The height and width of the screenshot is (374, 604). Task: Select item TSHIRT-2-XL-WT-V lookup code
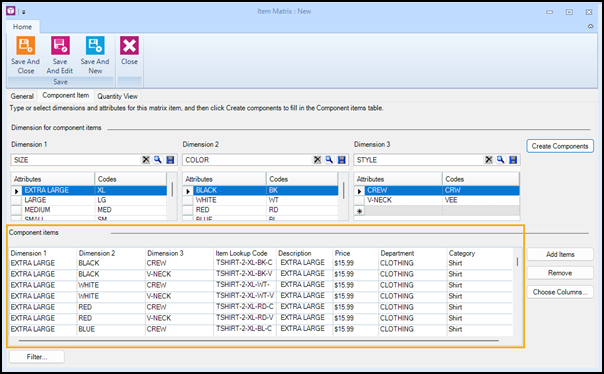click(244, 295)
